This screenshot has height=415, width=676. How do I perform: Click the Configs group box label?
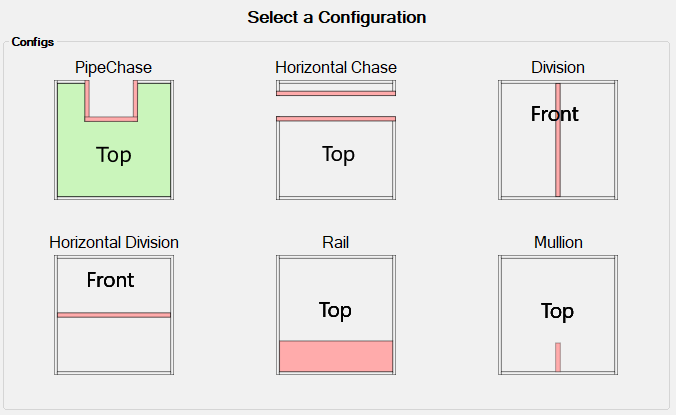(33, 42)
